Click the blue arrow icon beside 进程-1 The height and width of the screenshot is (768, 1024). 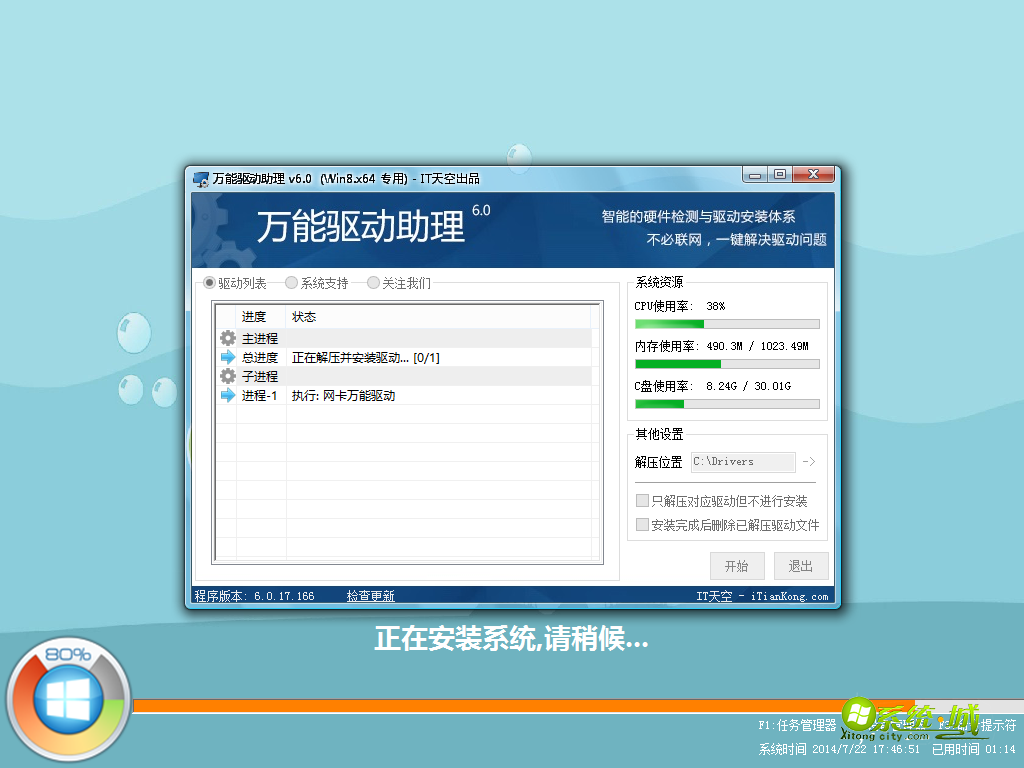tap(228, 395)
